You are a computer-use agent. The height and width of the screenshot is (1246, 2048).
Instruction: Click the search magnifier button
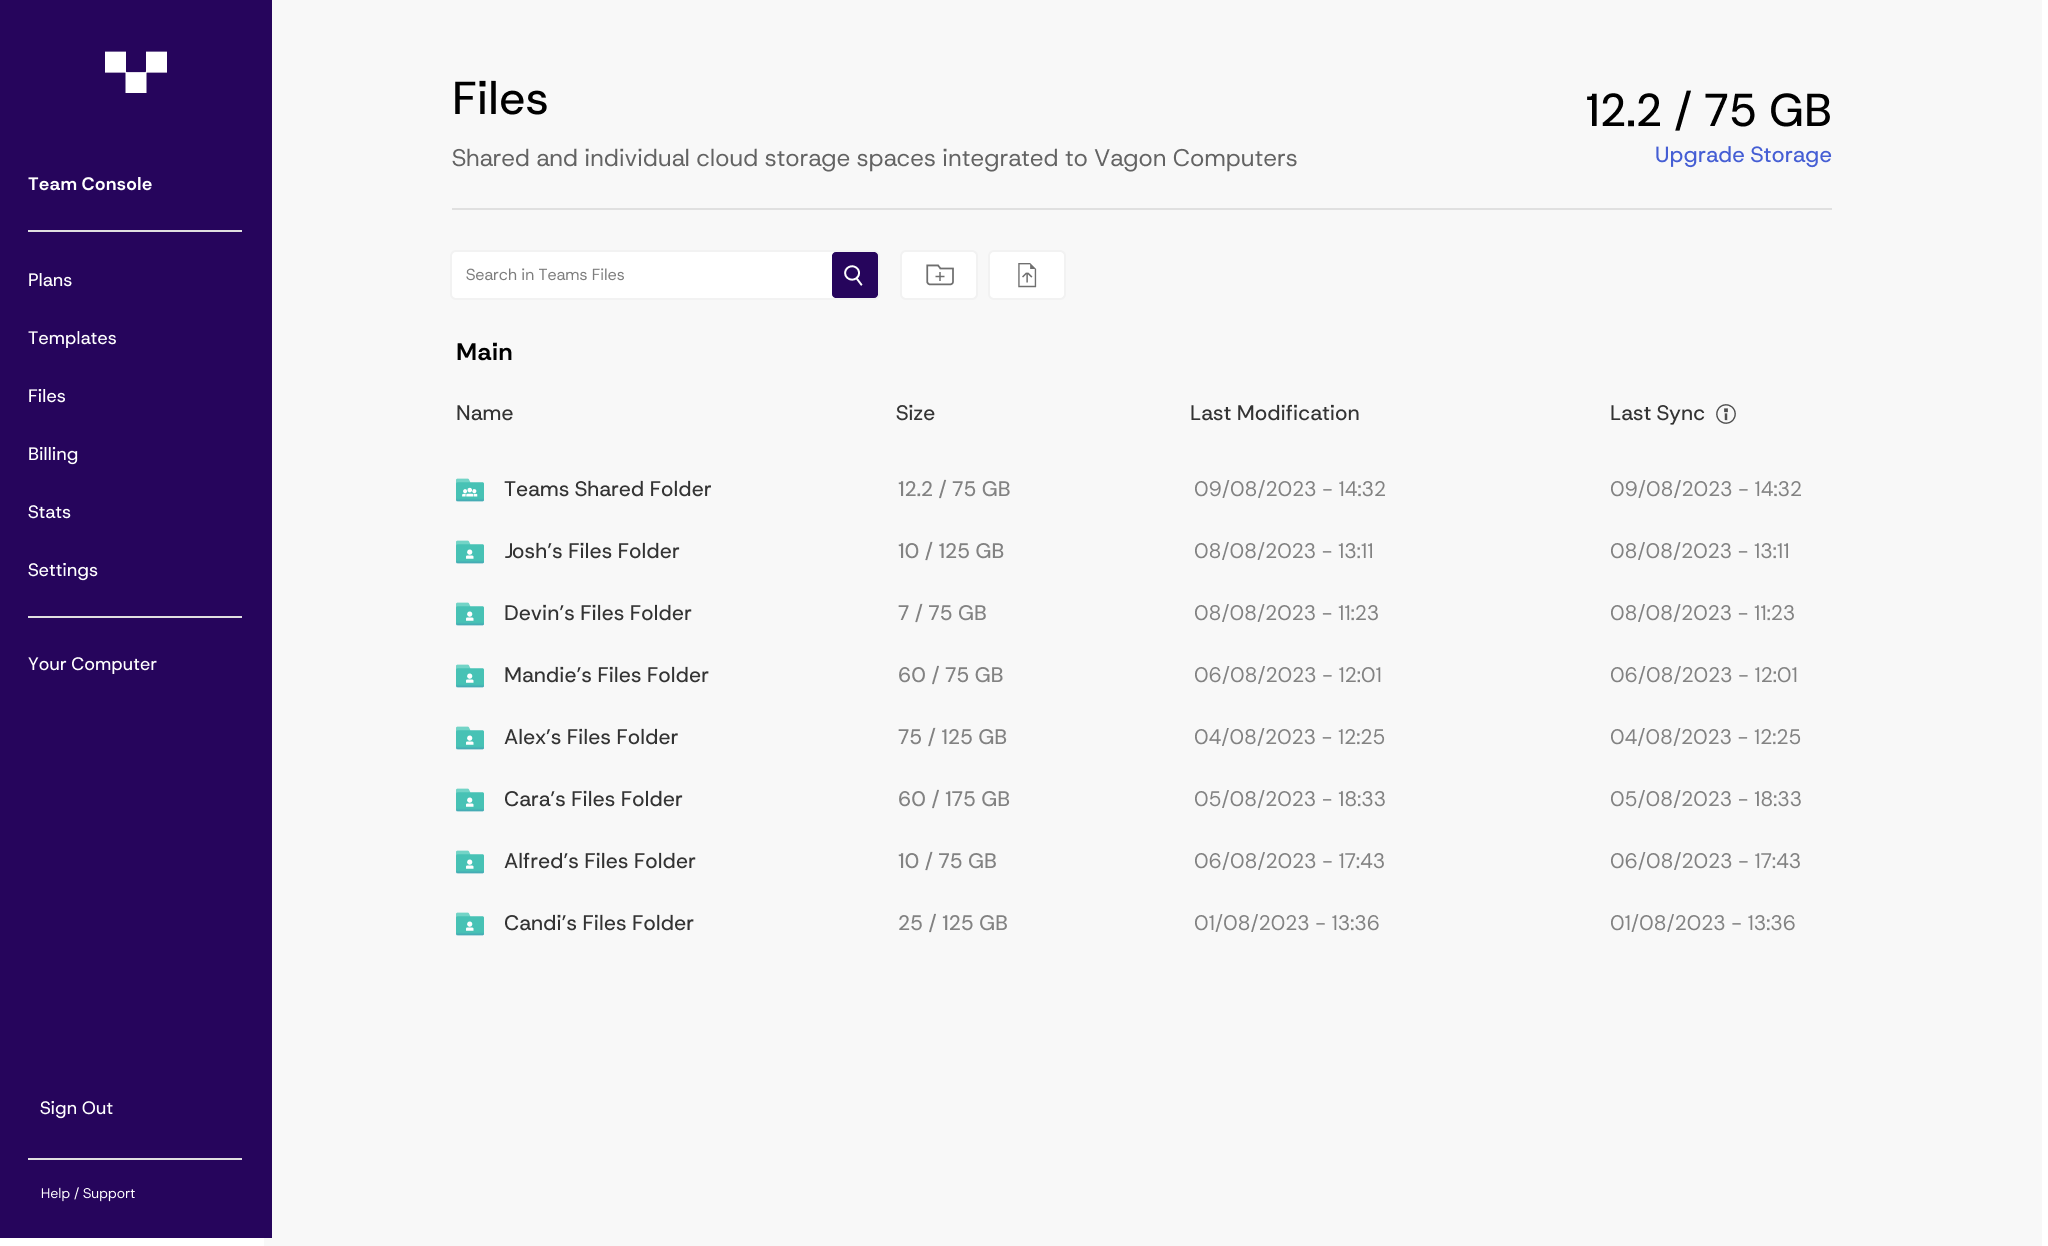(x=854, y=275)
